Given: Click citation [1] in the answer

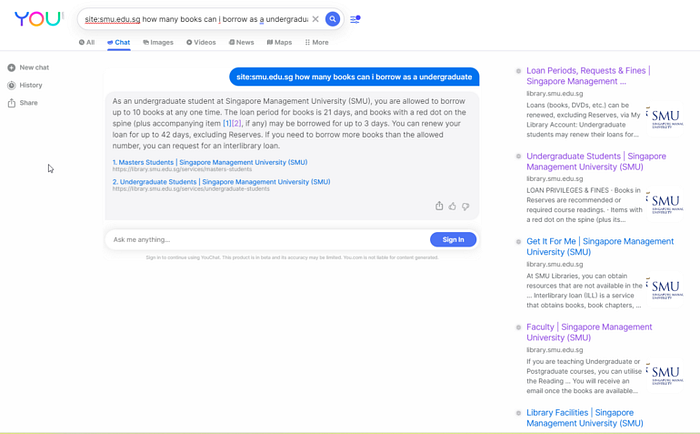Looking at the screenshot, I should 227,123.
